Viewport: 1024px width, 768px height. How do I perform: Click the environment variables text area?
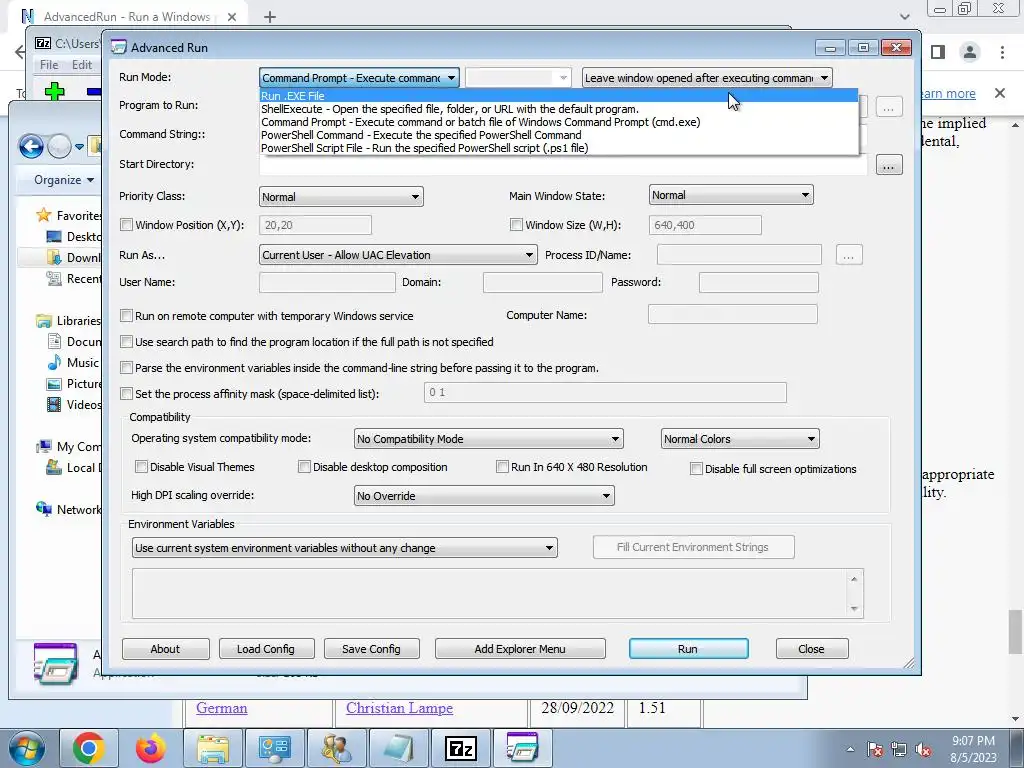(498, 594)
